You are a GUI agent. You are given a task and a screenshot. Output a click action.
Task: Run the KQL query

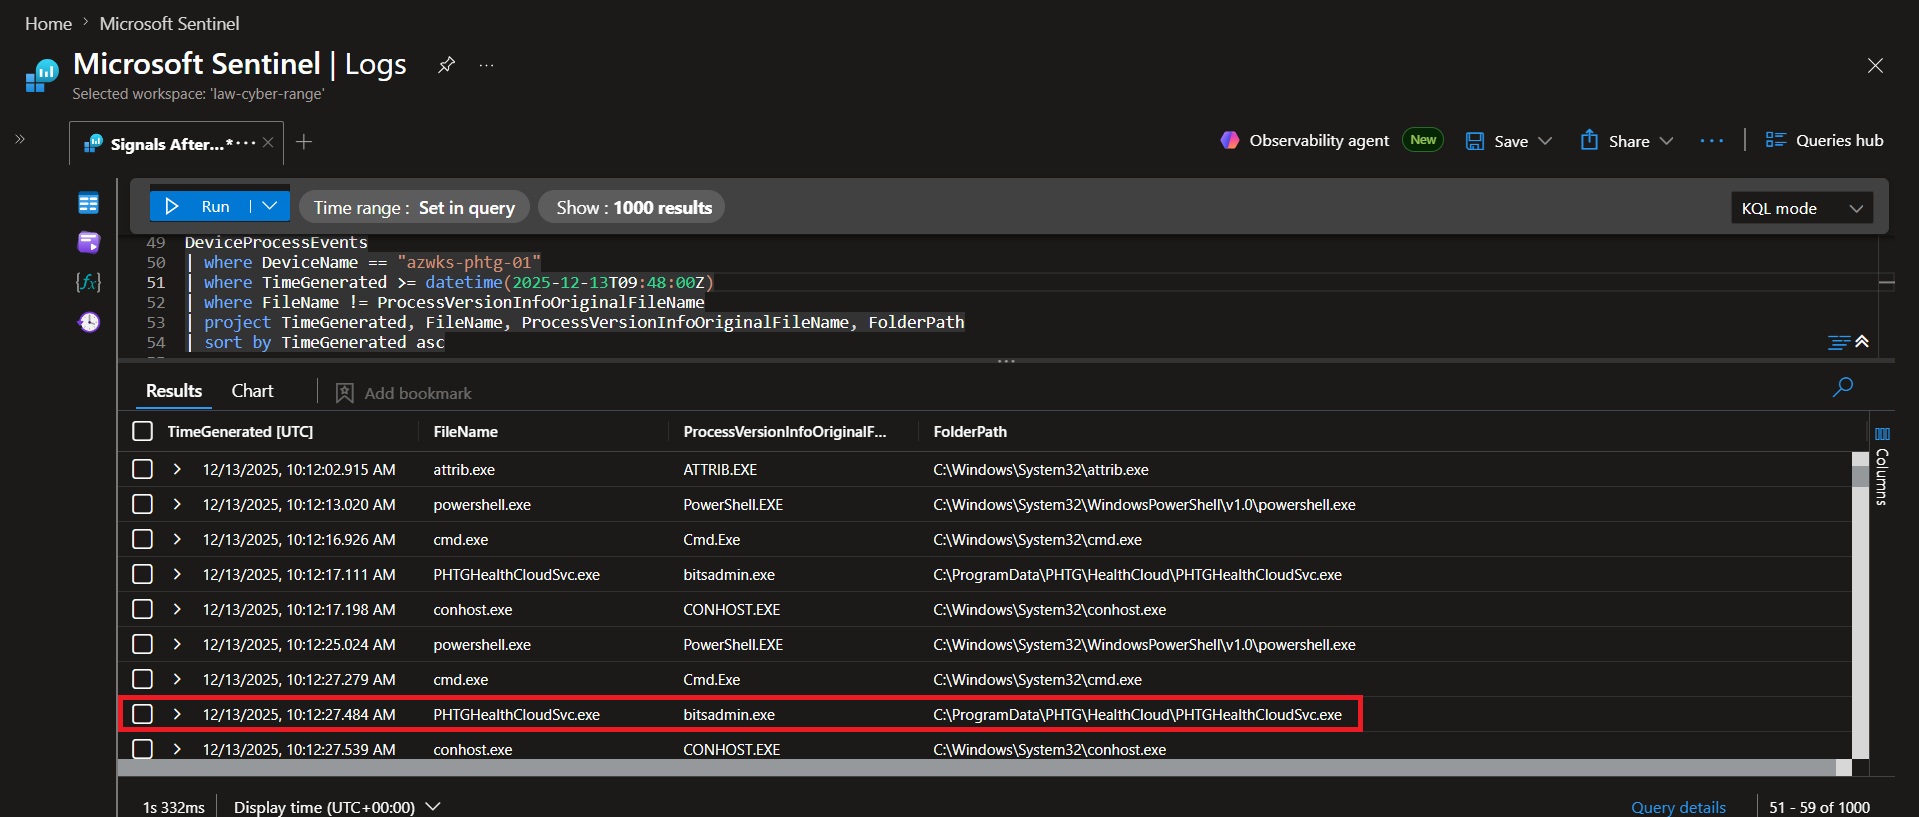coord(199,206)
